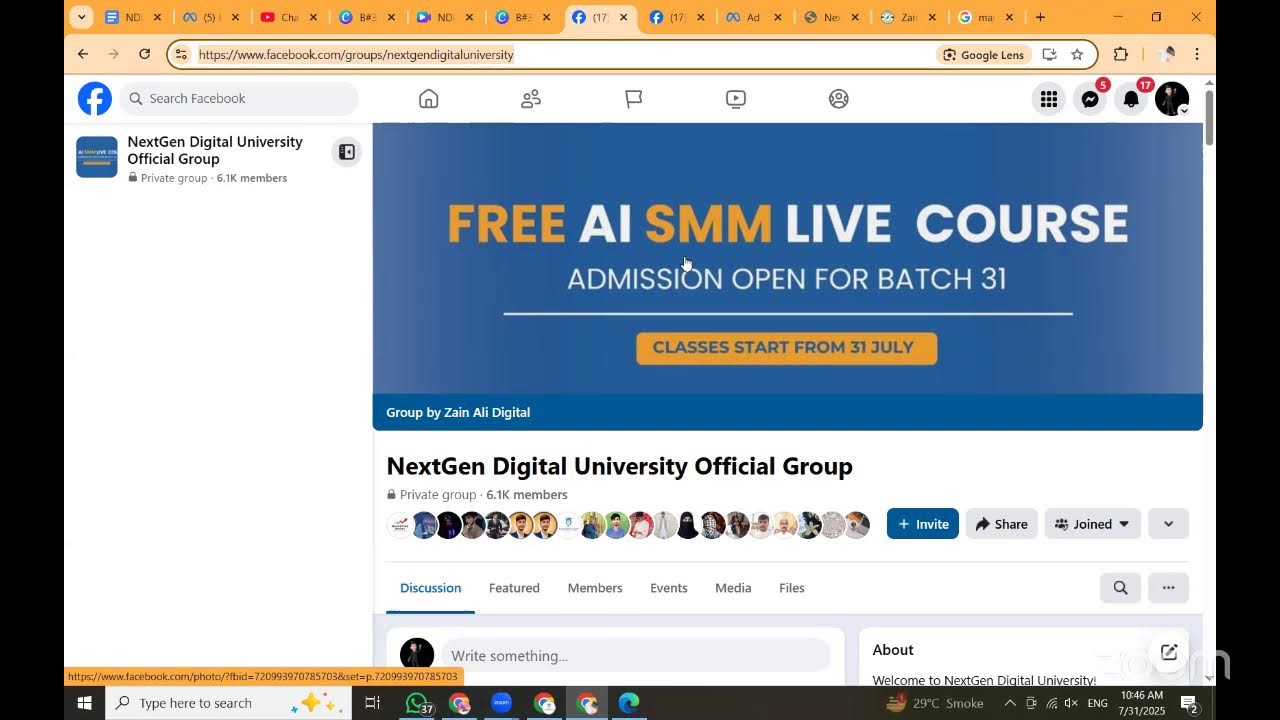Open Task View in taskbar
This screenshot has width=1280, height=720.
[373, 703]
